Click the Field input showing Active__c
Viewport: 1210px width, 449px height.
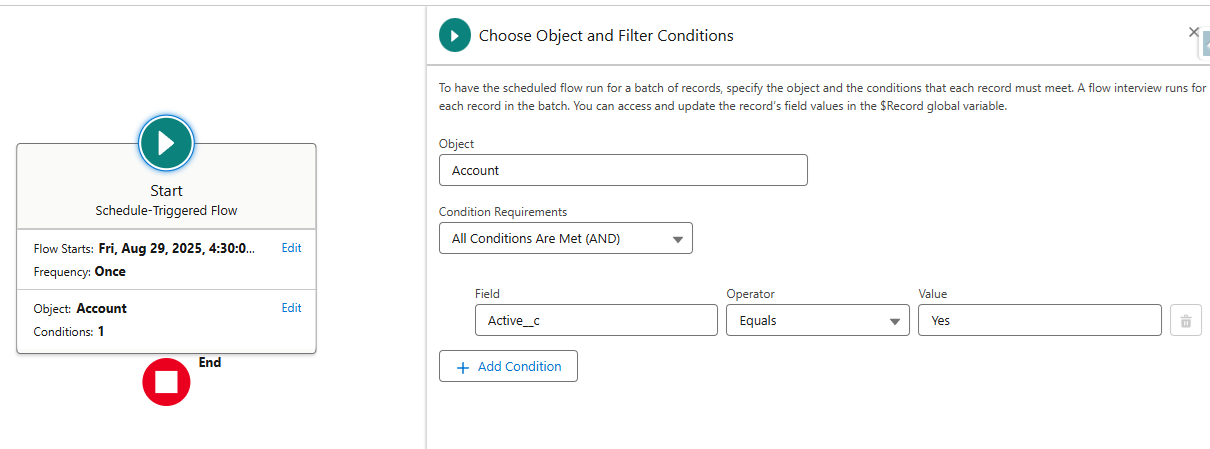point(595,320)
